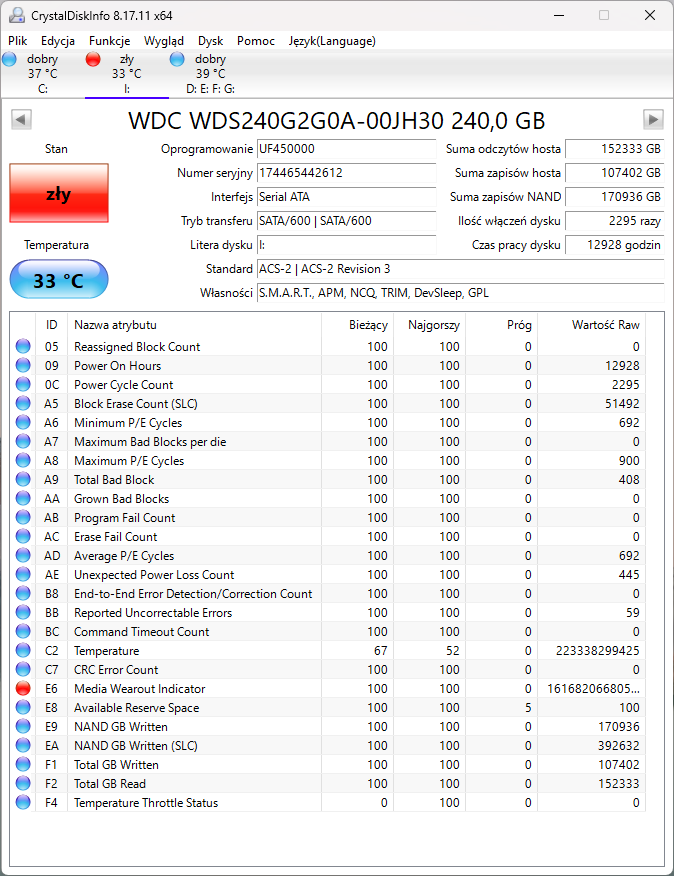Click the Suma odczytów hosta value 152333 GB
The width and height of the screenshot is (674, 876).
point(615,149)
